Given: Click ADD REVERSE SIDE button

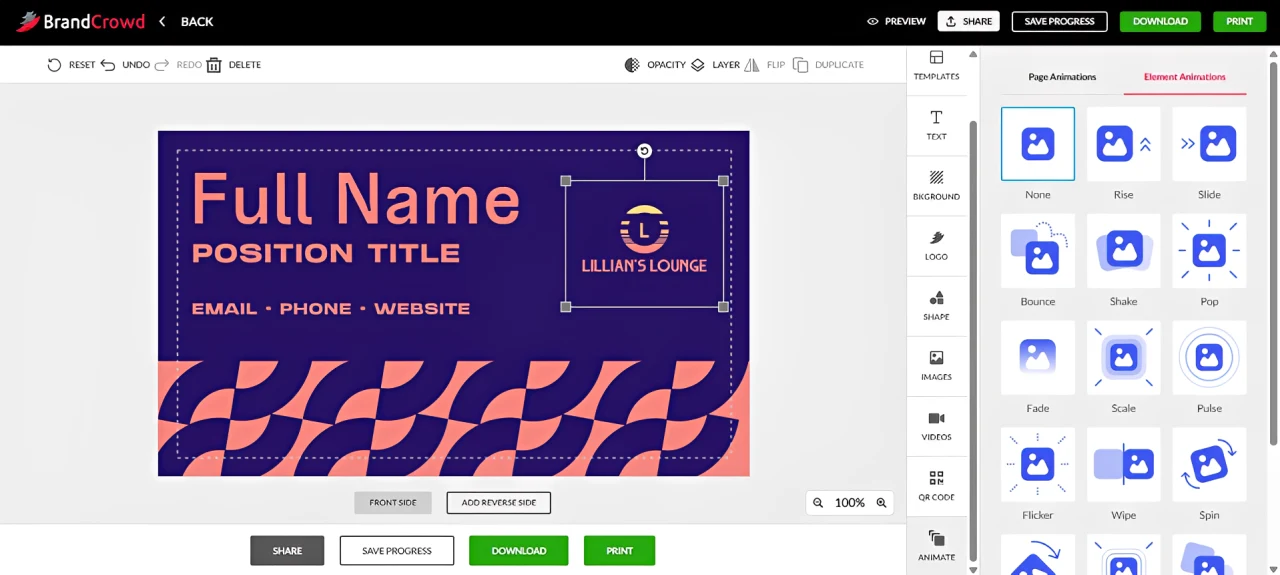Looking at the screenshot, I should pyautogui.click(x=499, y=503).
